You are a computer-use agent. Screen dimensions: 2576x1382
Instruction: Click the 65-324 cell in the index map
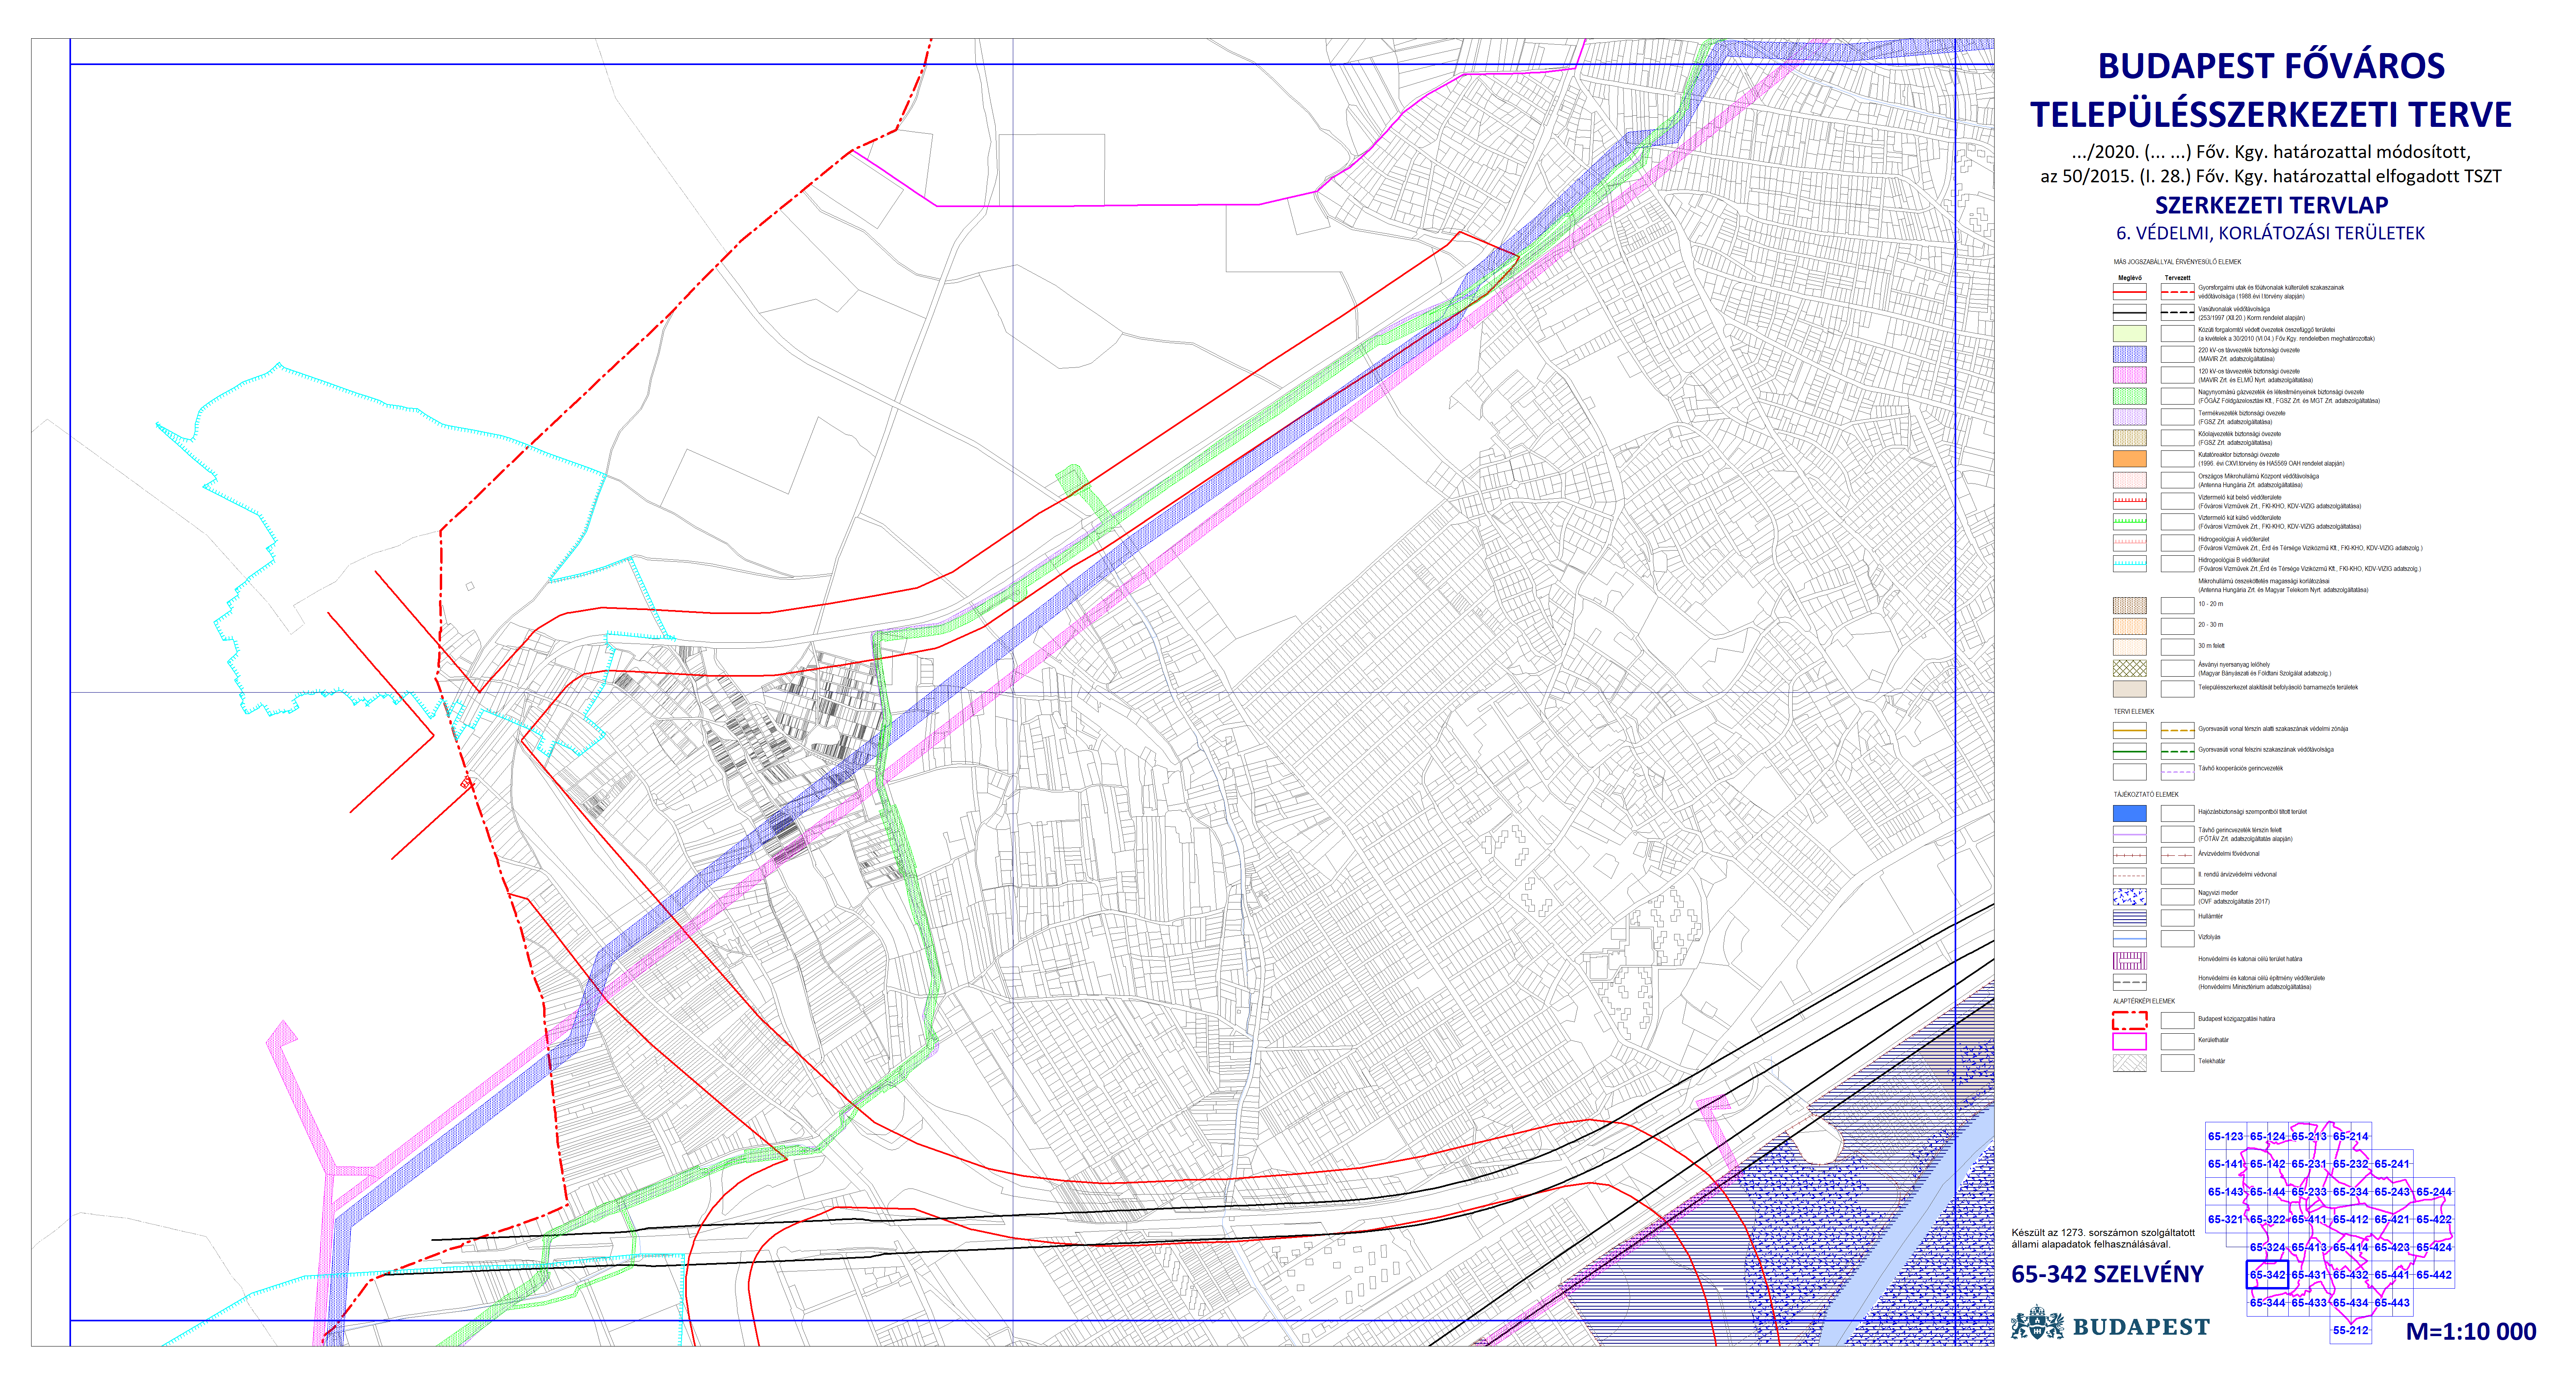click(2267, 1247)
